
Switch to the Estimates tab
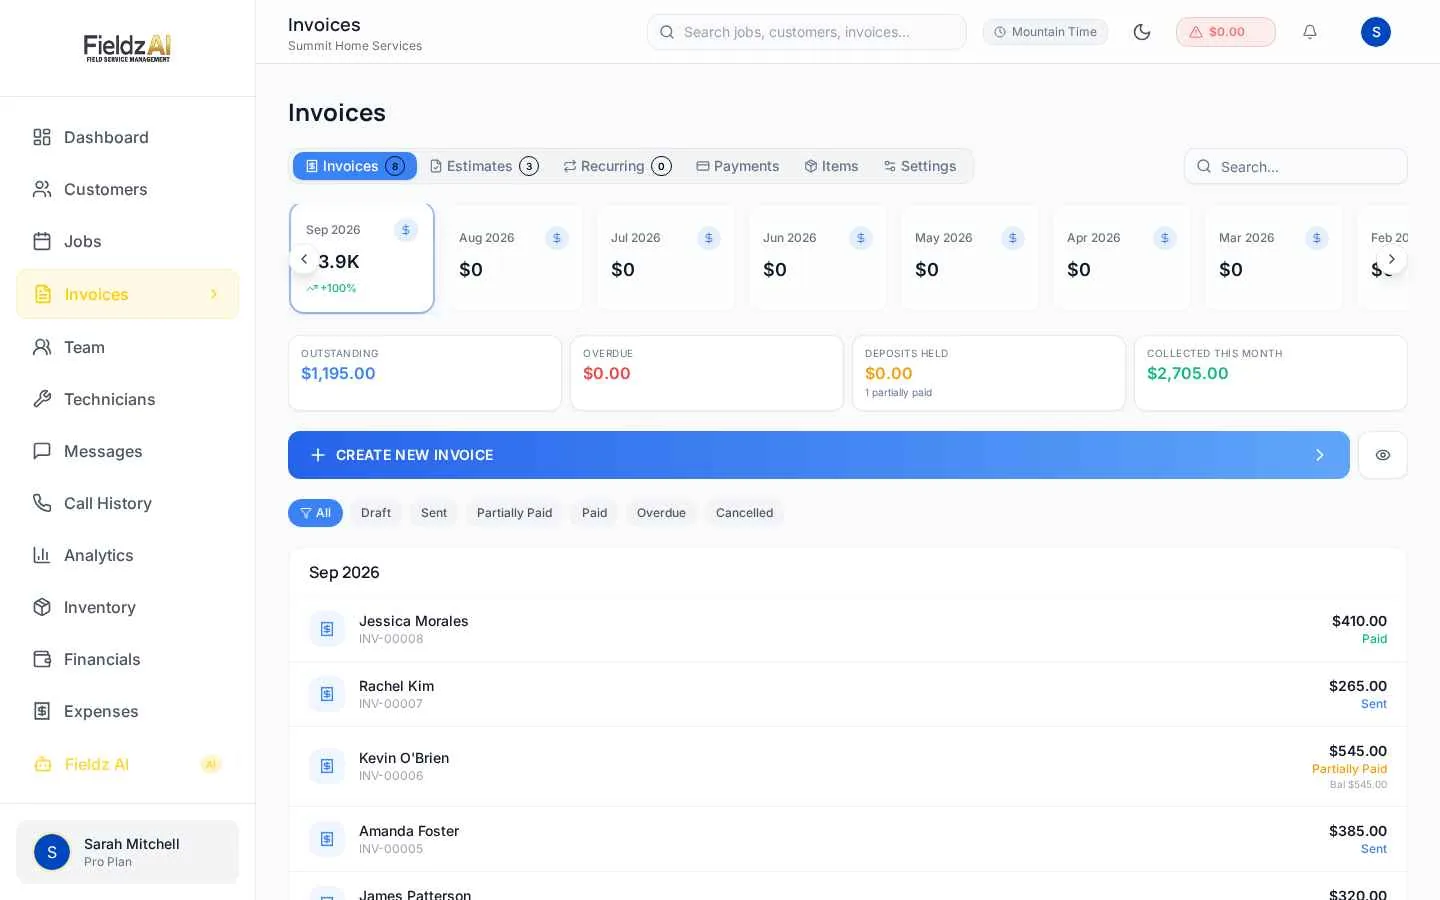click(x=484, y=166)
